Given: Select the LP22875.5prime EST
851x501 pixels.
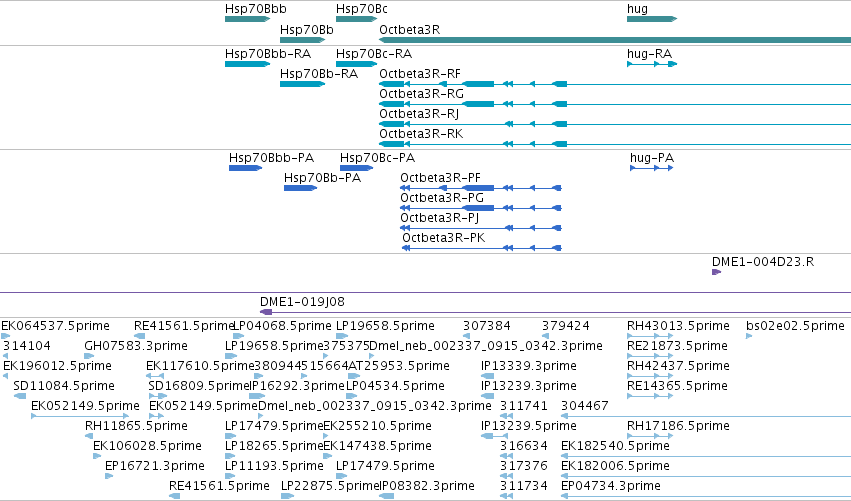Looking at the screenshot, I should point(287,497).
